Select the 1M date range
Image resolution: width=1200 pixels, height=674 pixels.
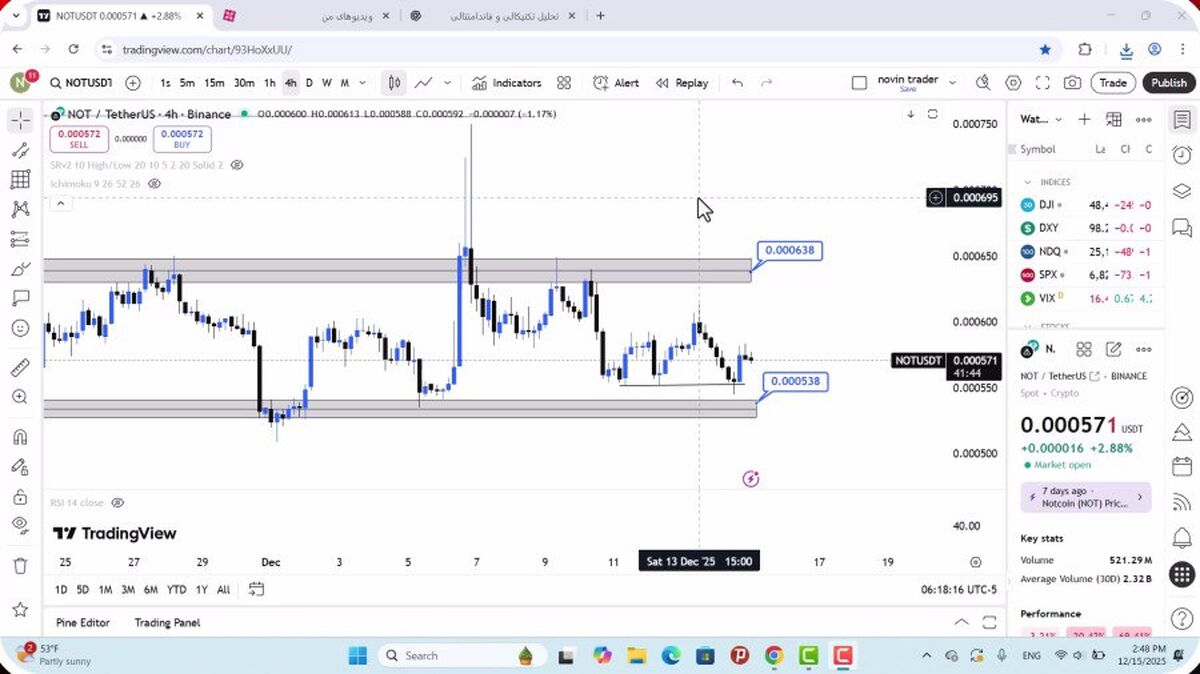[x=105, y=590]
